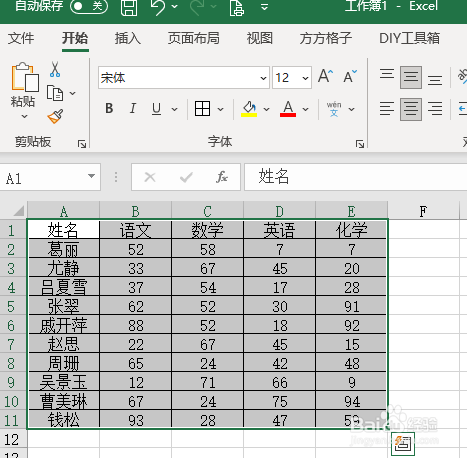
Task: Select column D header
Action: [x=279, y=211]
